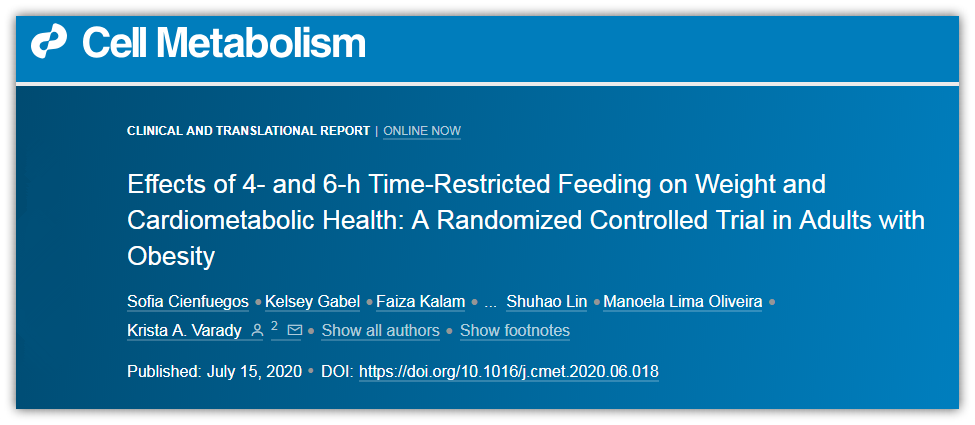
Task: Expand the Show all authors list
Action: [x=381, y=331]
